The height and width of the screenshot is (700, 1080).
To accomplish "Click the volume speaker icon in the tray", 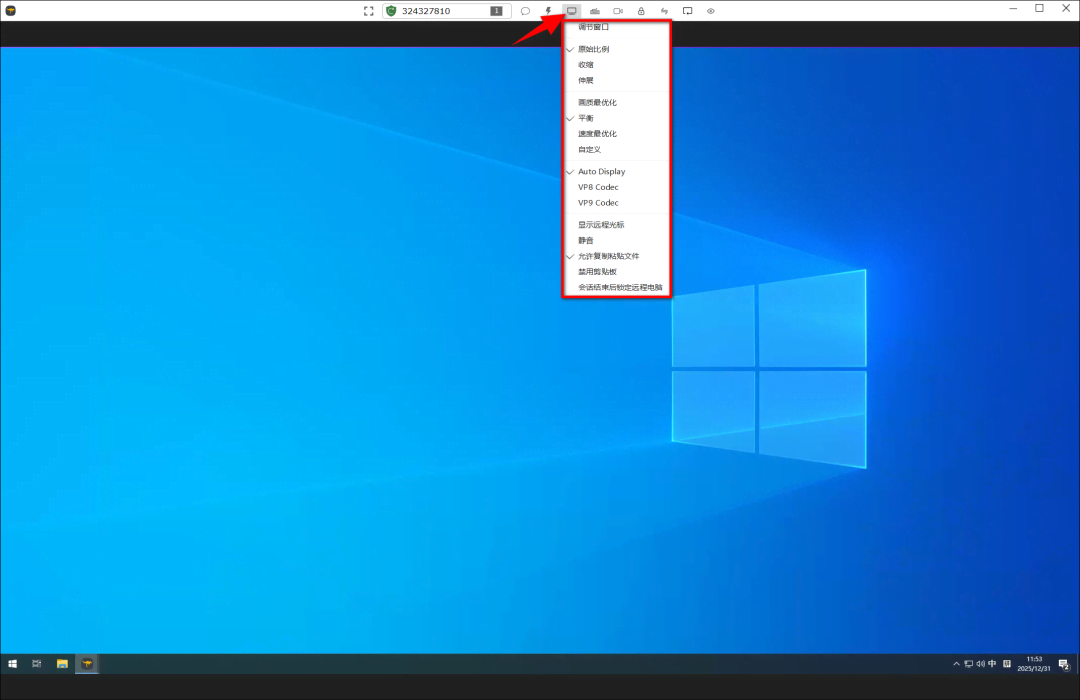I will click(980, 664).
